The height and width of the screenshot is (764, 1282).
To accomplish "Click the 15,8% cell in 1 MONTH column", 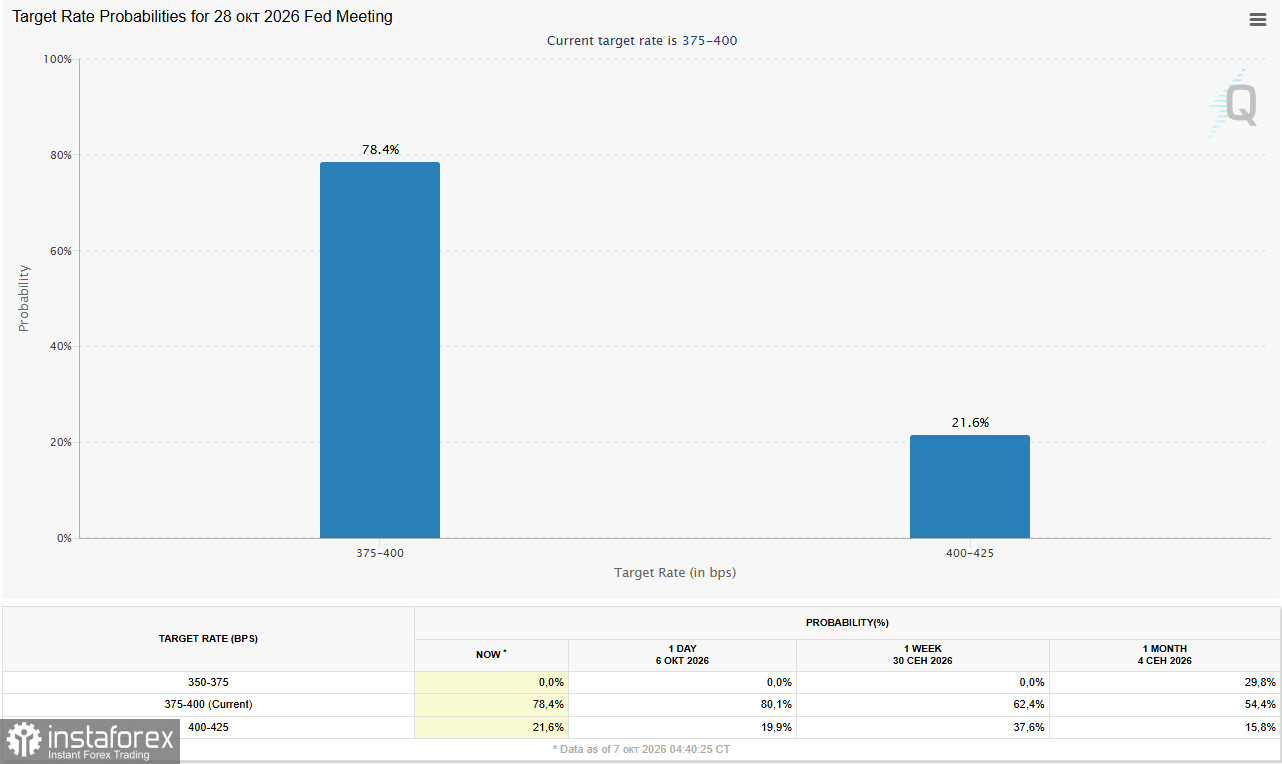I will (1164, 727).
